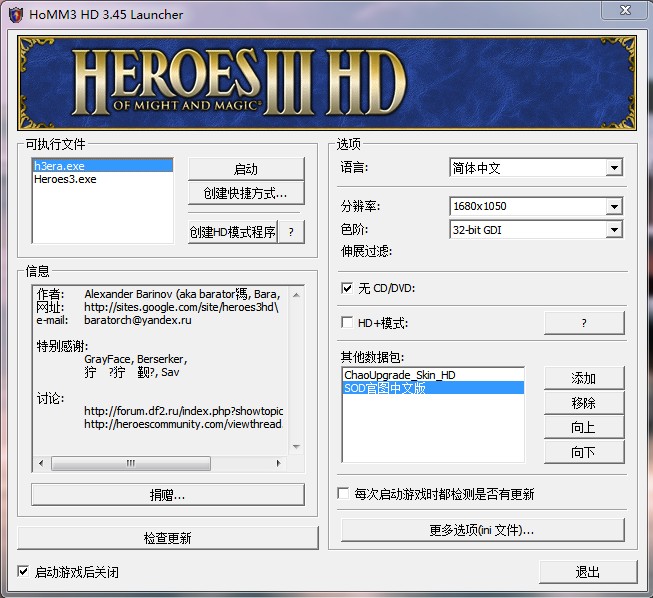Click the 退出 exit button
The width and height of the screenshot is (653, 598).
coord(588,572)
